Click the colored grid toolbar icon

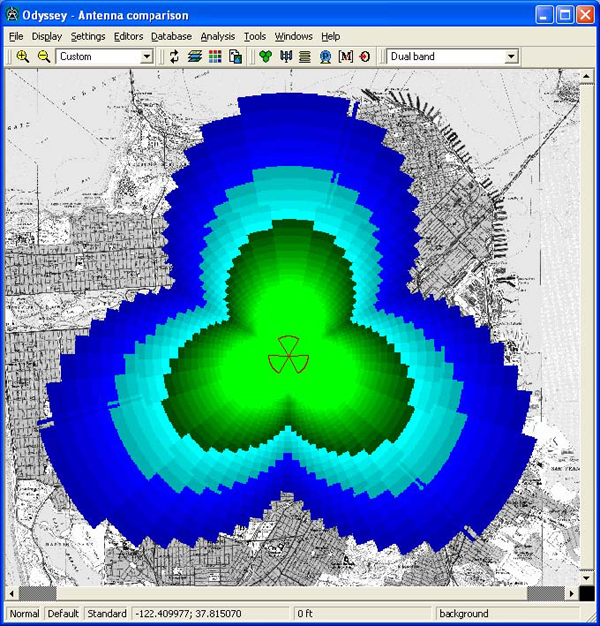pos(215,57)
